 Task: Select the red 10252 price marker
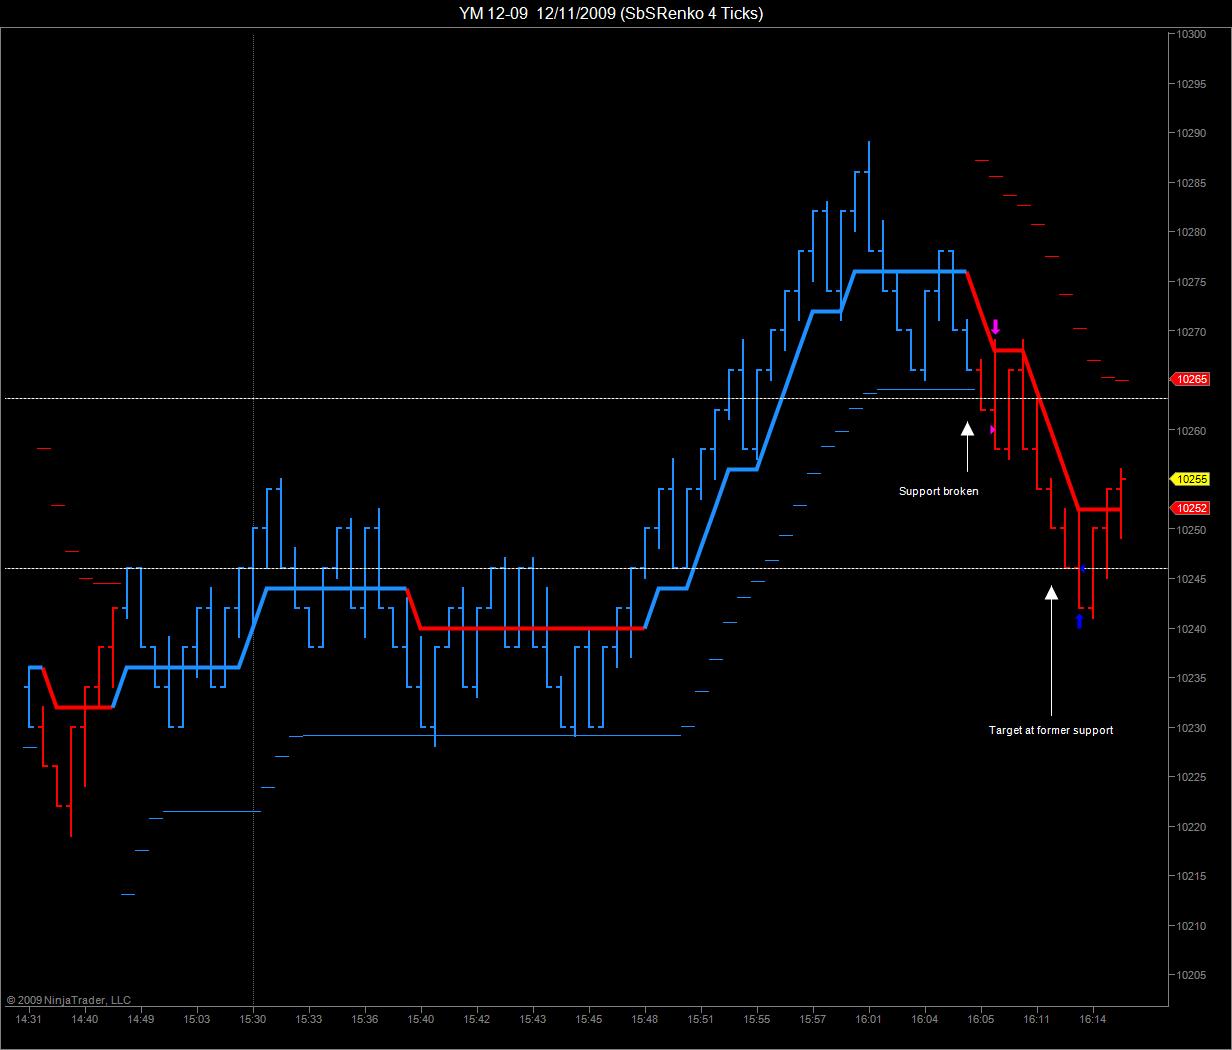click(1190, 508)
